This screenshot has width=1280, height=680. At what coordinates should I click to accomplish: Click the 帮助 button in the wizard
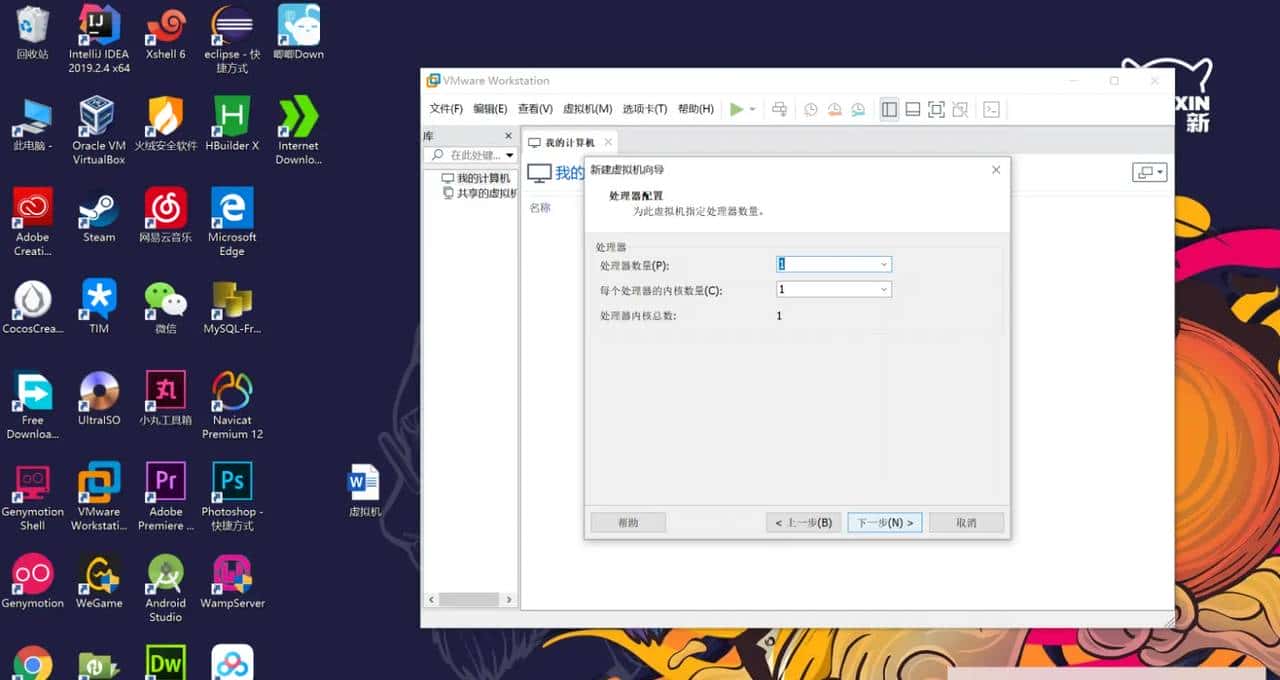pyautogui.click(x=628, y=522)
